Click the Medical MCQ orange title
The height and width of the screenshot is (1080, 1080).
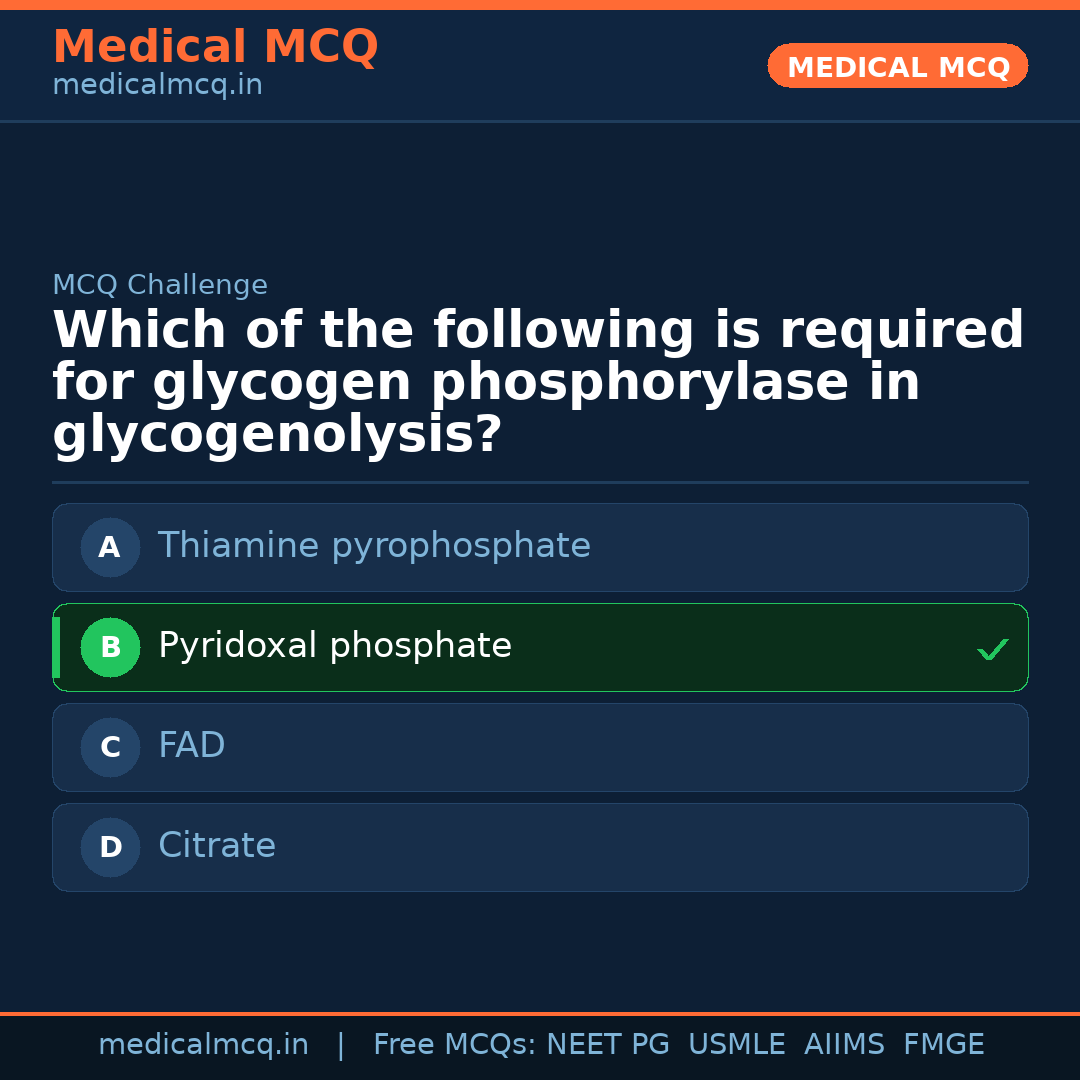[x=215, y=47]
